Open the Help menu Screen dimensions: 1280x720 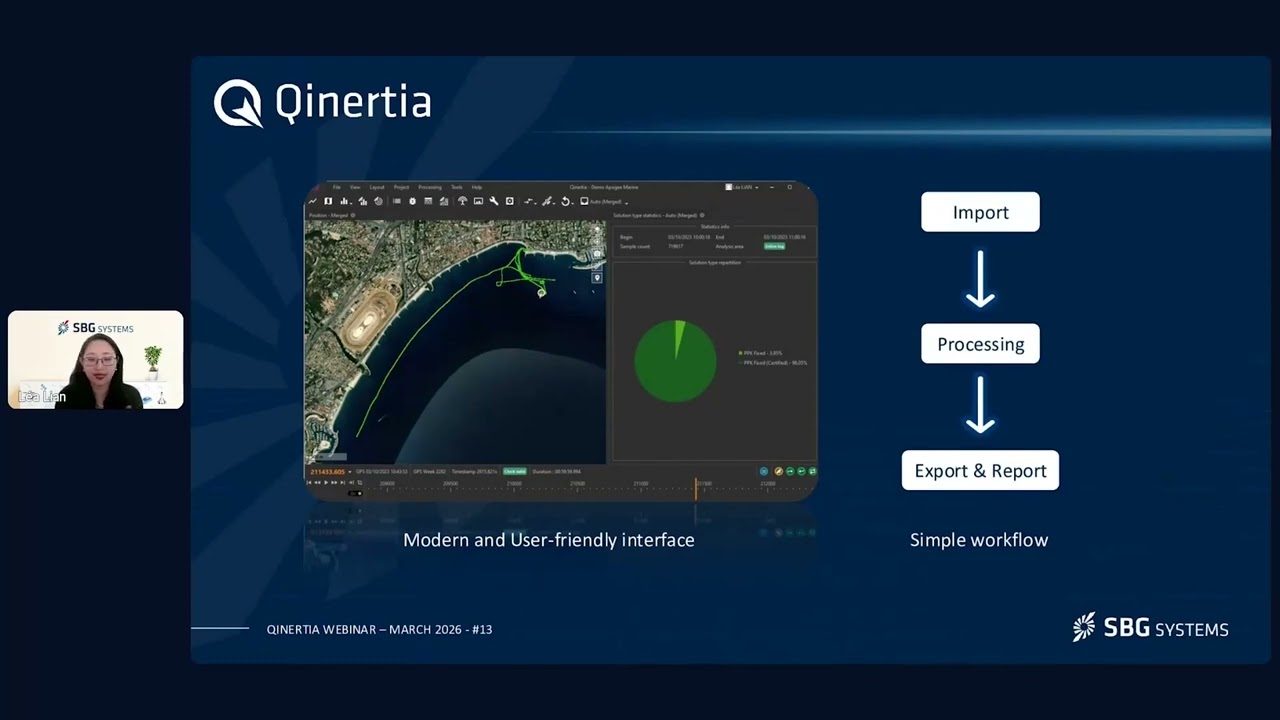coord(477,187)
